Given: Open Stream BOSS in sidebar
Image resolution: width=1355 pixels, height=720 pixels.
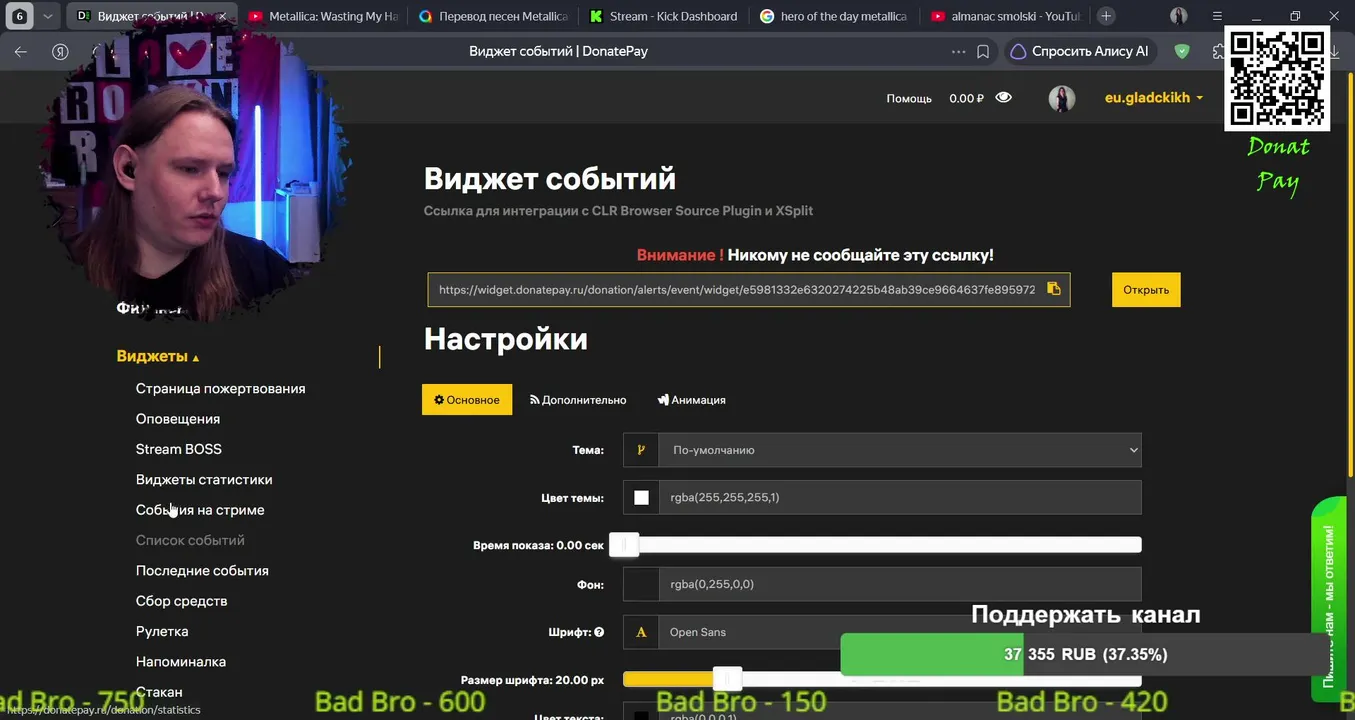Looking at the screenshot, I should (x=179, y=449).
